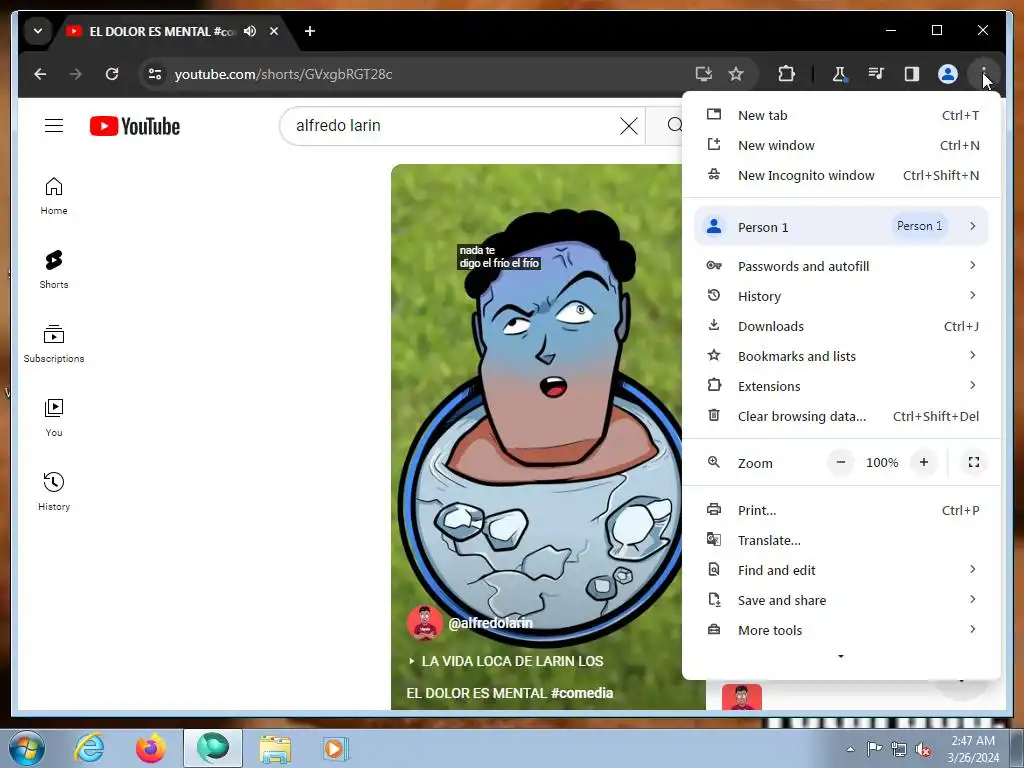Open the Extensions puzzle icon in toolbar

coord(786,74)
